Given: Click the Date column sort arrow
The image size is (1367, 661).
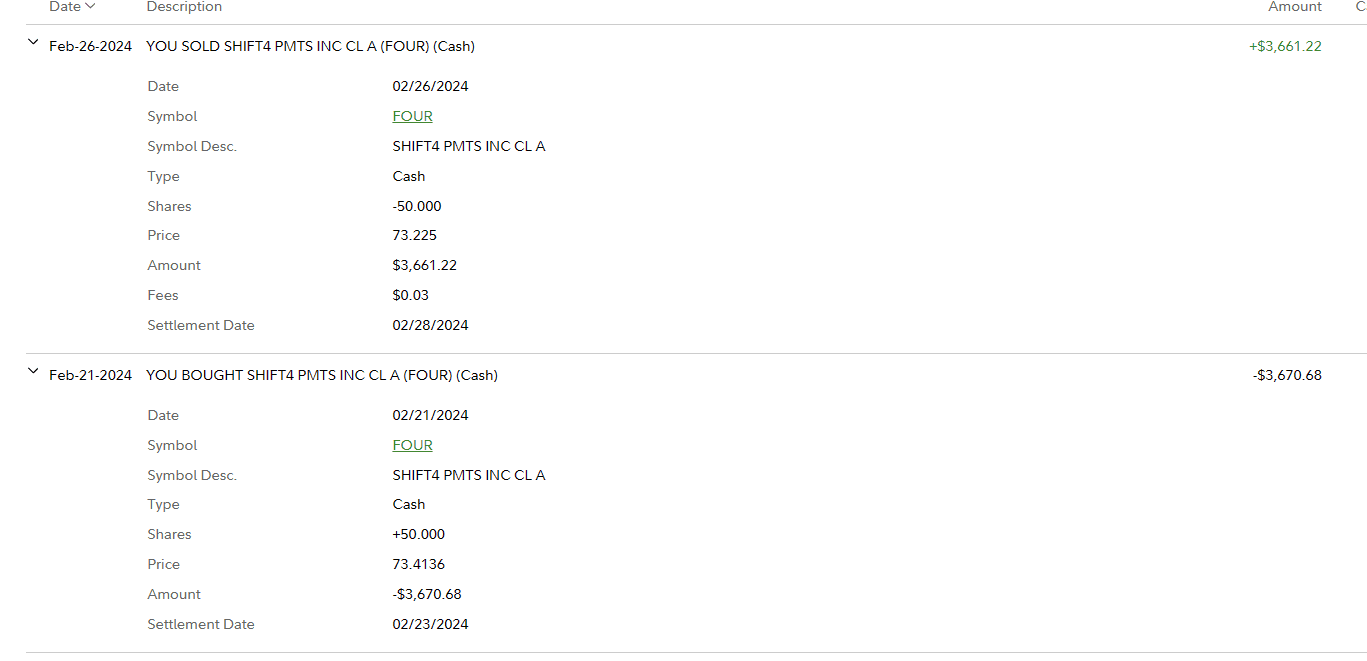Looking at the screenshot, I should point(91,7).
